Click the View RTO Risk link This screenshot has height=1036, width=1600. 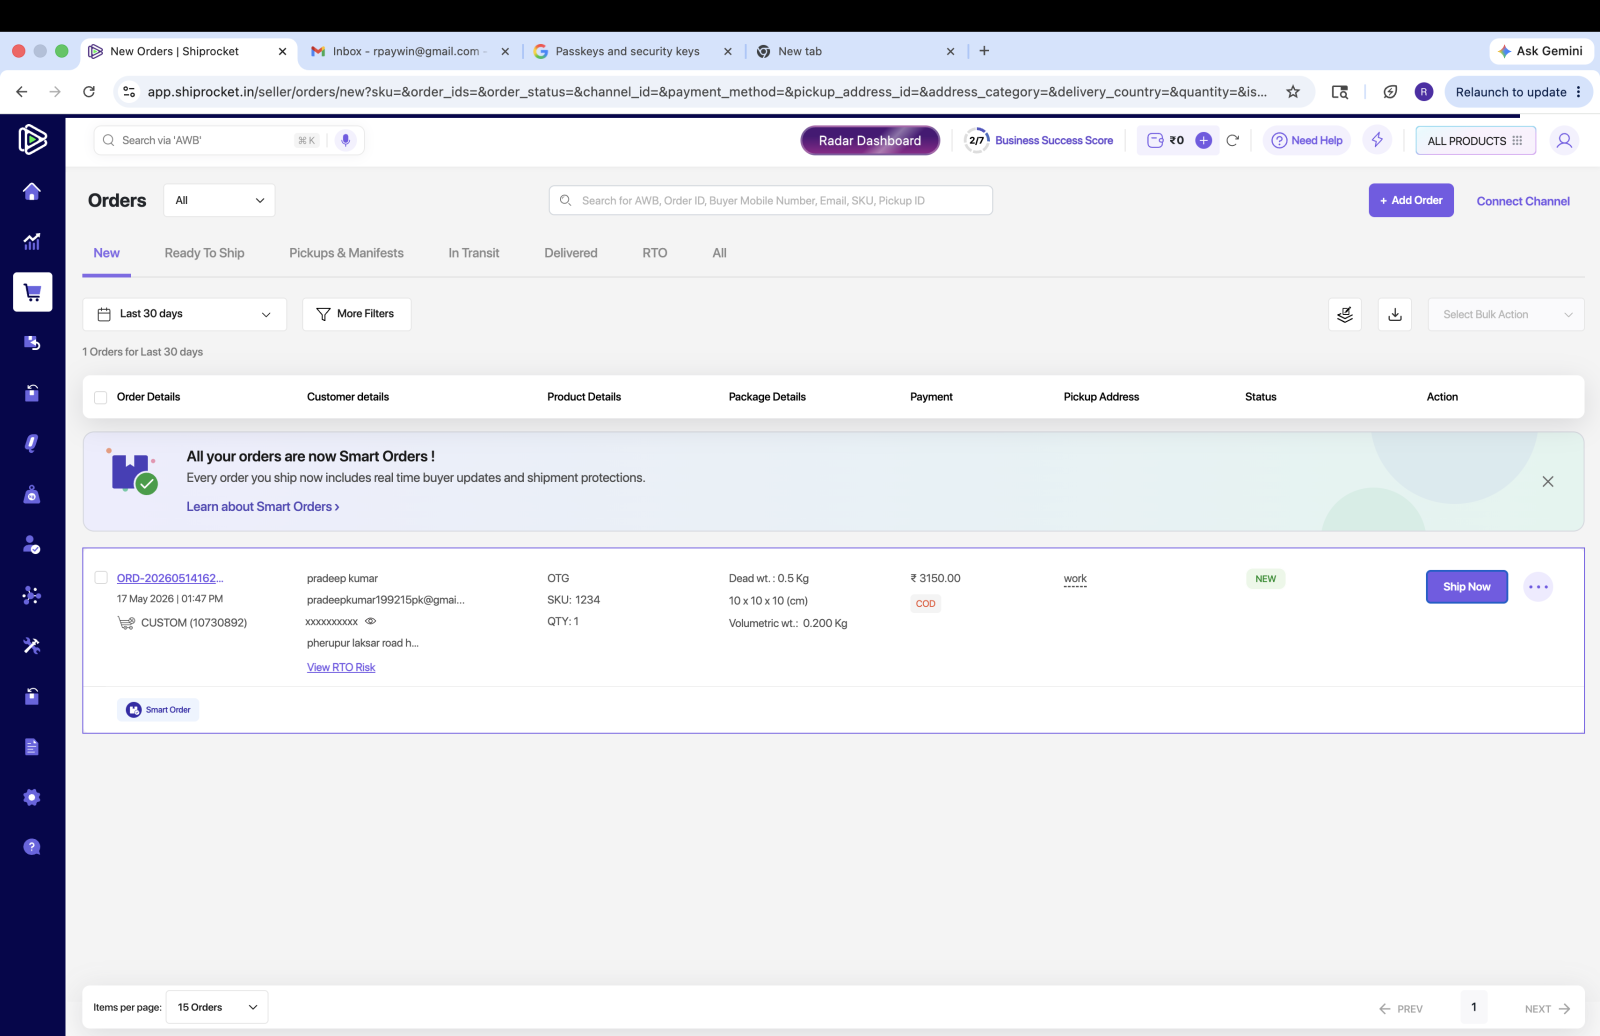(x=341, y=667)
